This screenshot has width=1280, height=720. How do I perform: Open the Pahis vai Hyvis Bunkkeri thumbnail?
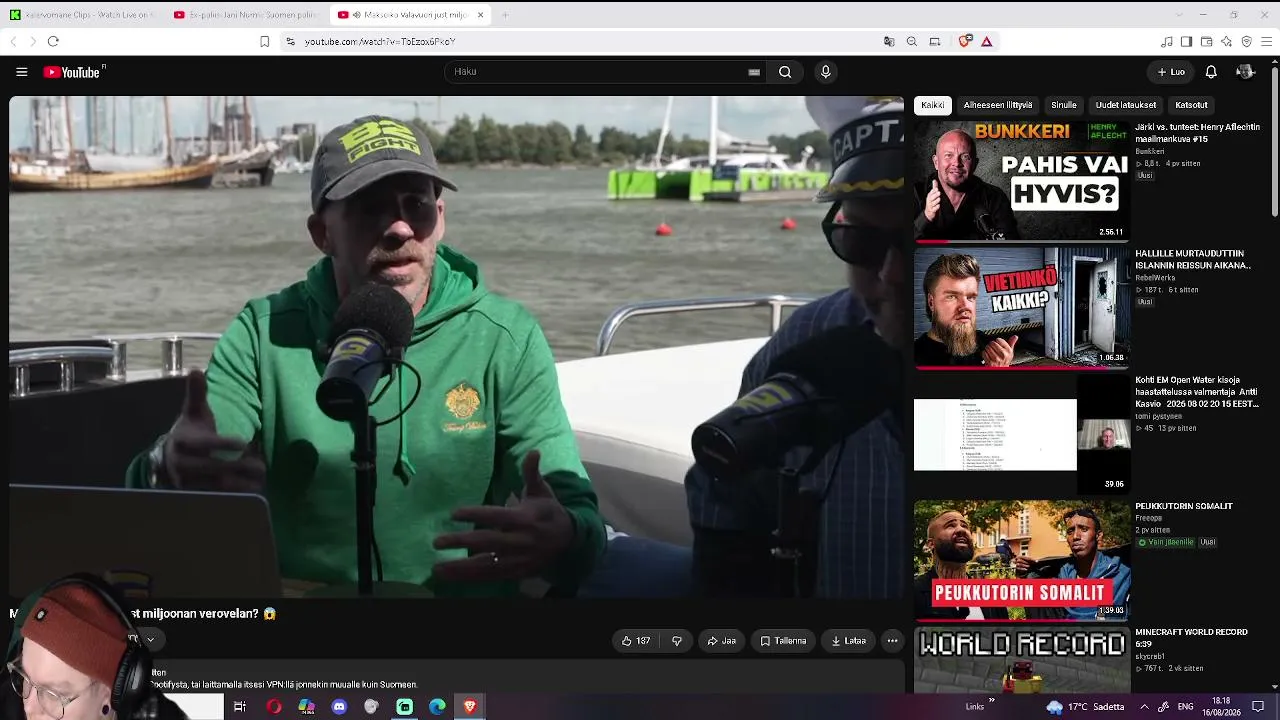(1022, 182)
